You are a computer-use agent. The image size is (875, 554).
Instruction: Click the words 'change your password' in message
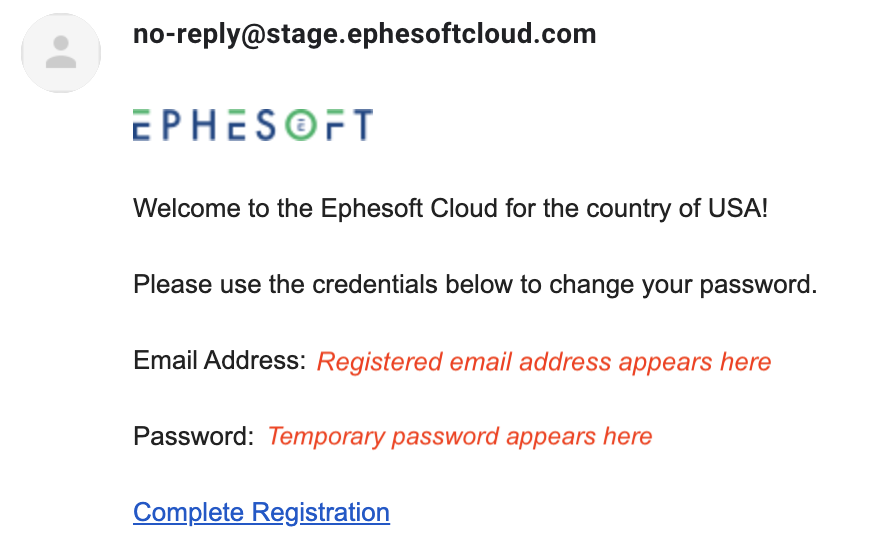(680, 285)
